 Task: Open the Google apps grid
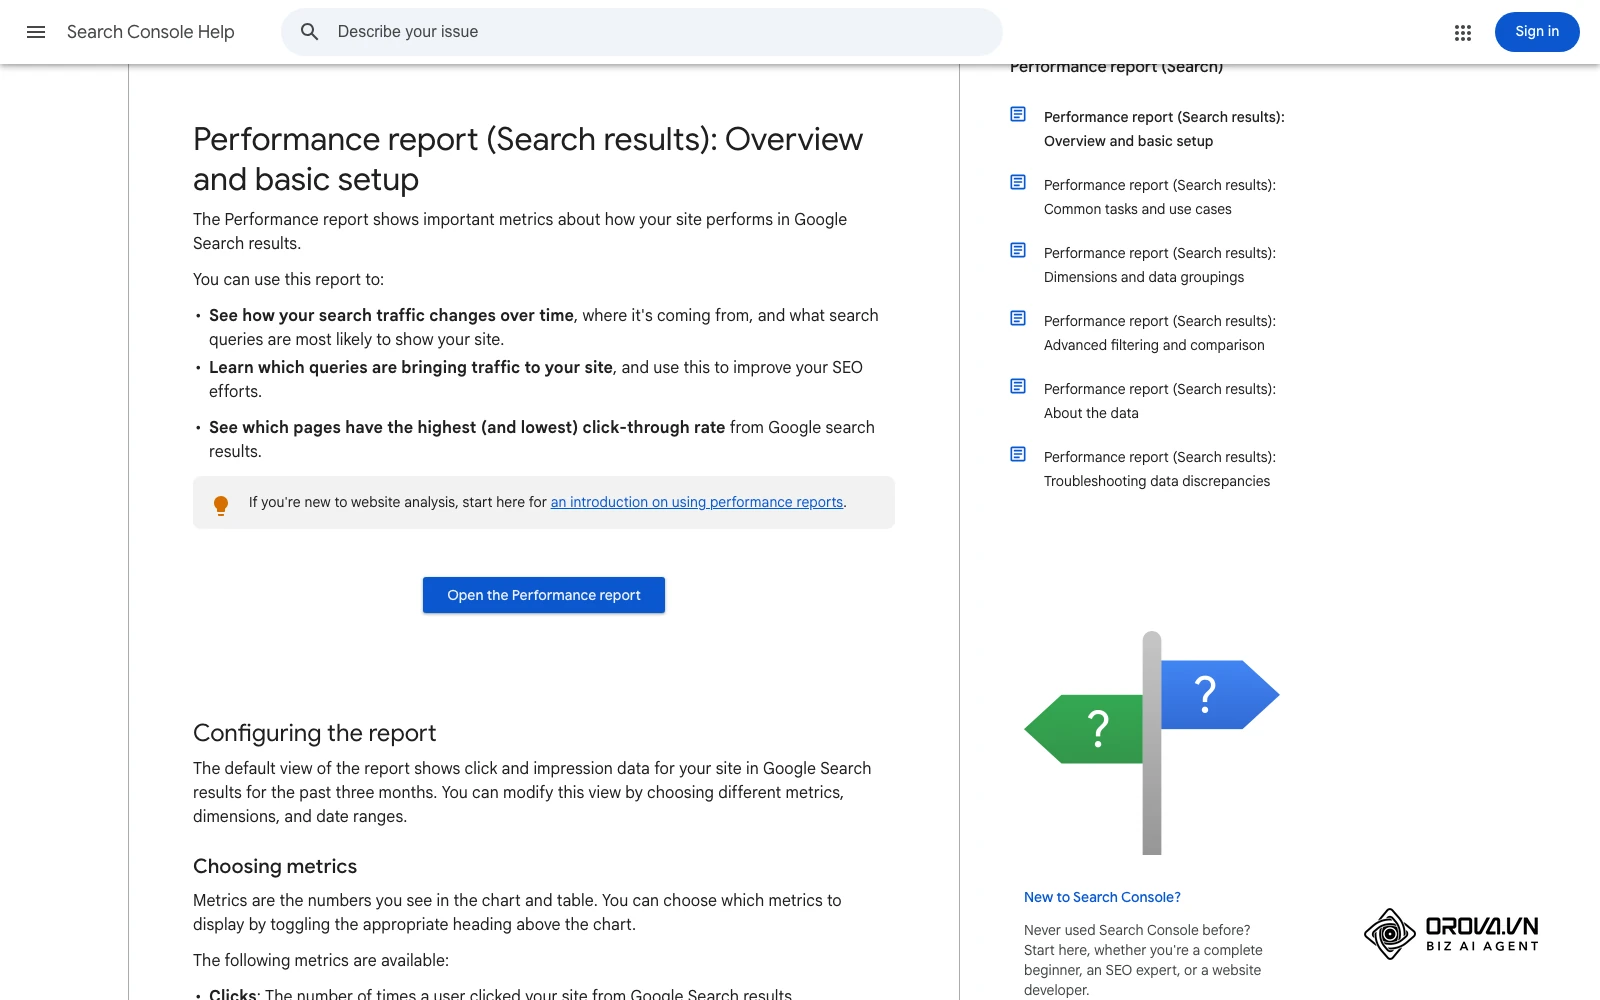pyautogui.click(x=1463, y=32)
